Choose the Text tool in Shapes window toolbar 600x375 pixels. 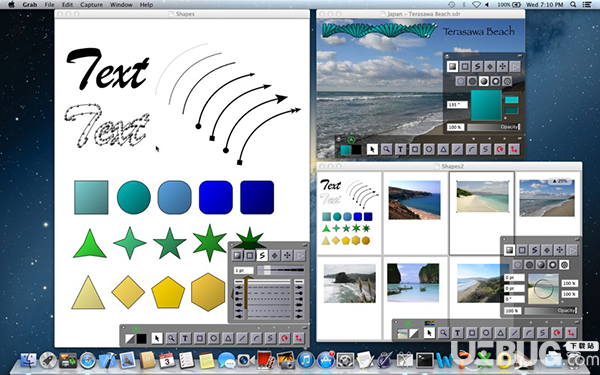click(x=185, y=338)
